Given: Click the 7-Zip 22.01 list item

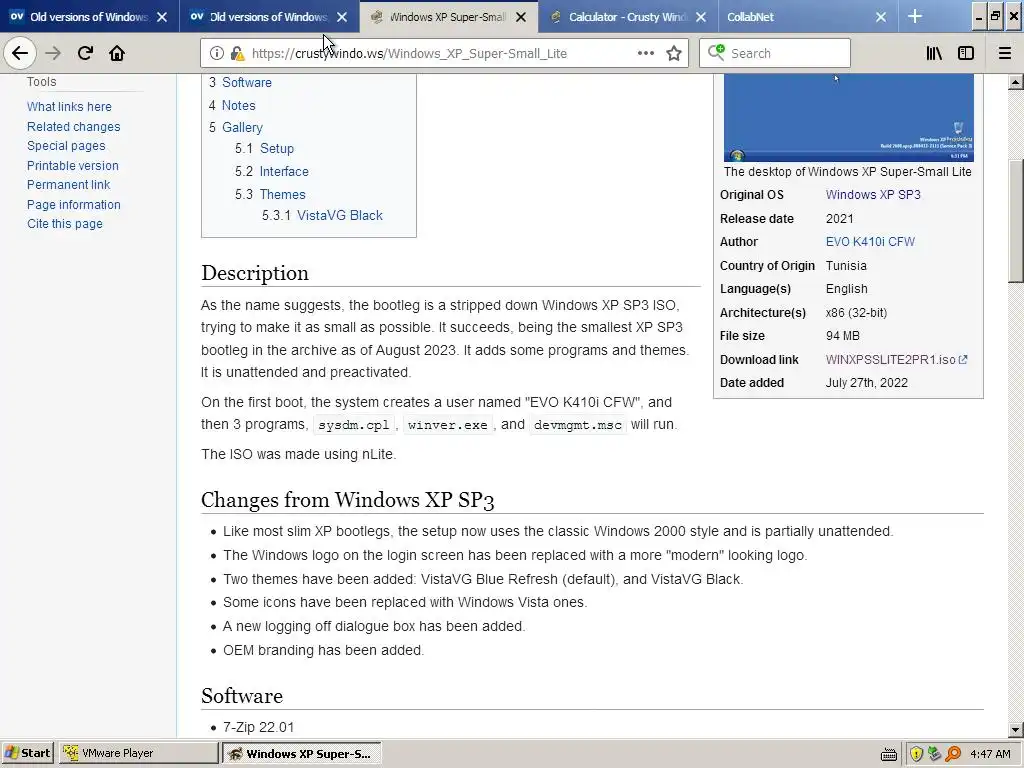Looking at the screenshot, I should (x=259, y=727).
